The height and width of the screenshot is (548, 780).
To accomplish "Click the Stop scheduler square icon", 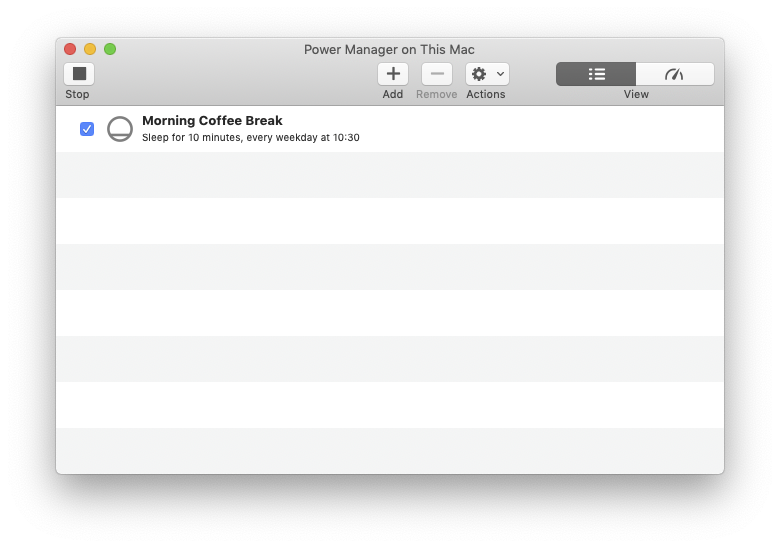I will pos(79,74).
